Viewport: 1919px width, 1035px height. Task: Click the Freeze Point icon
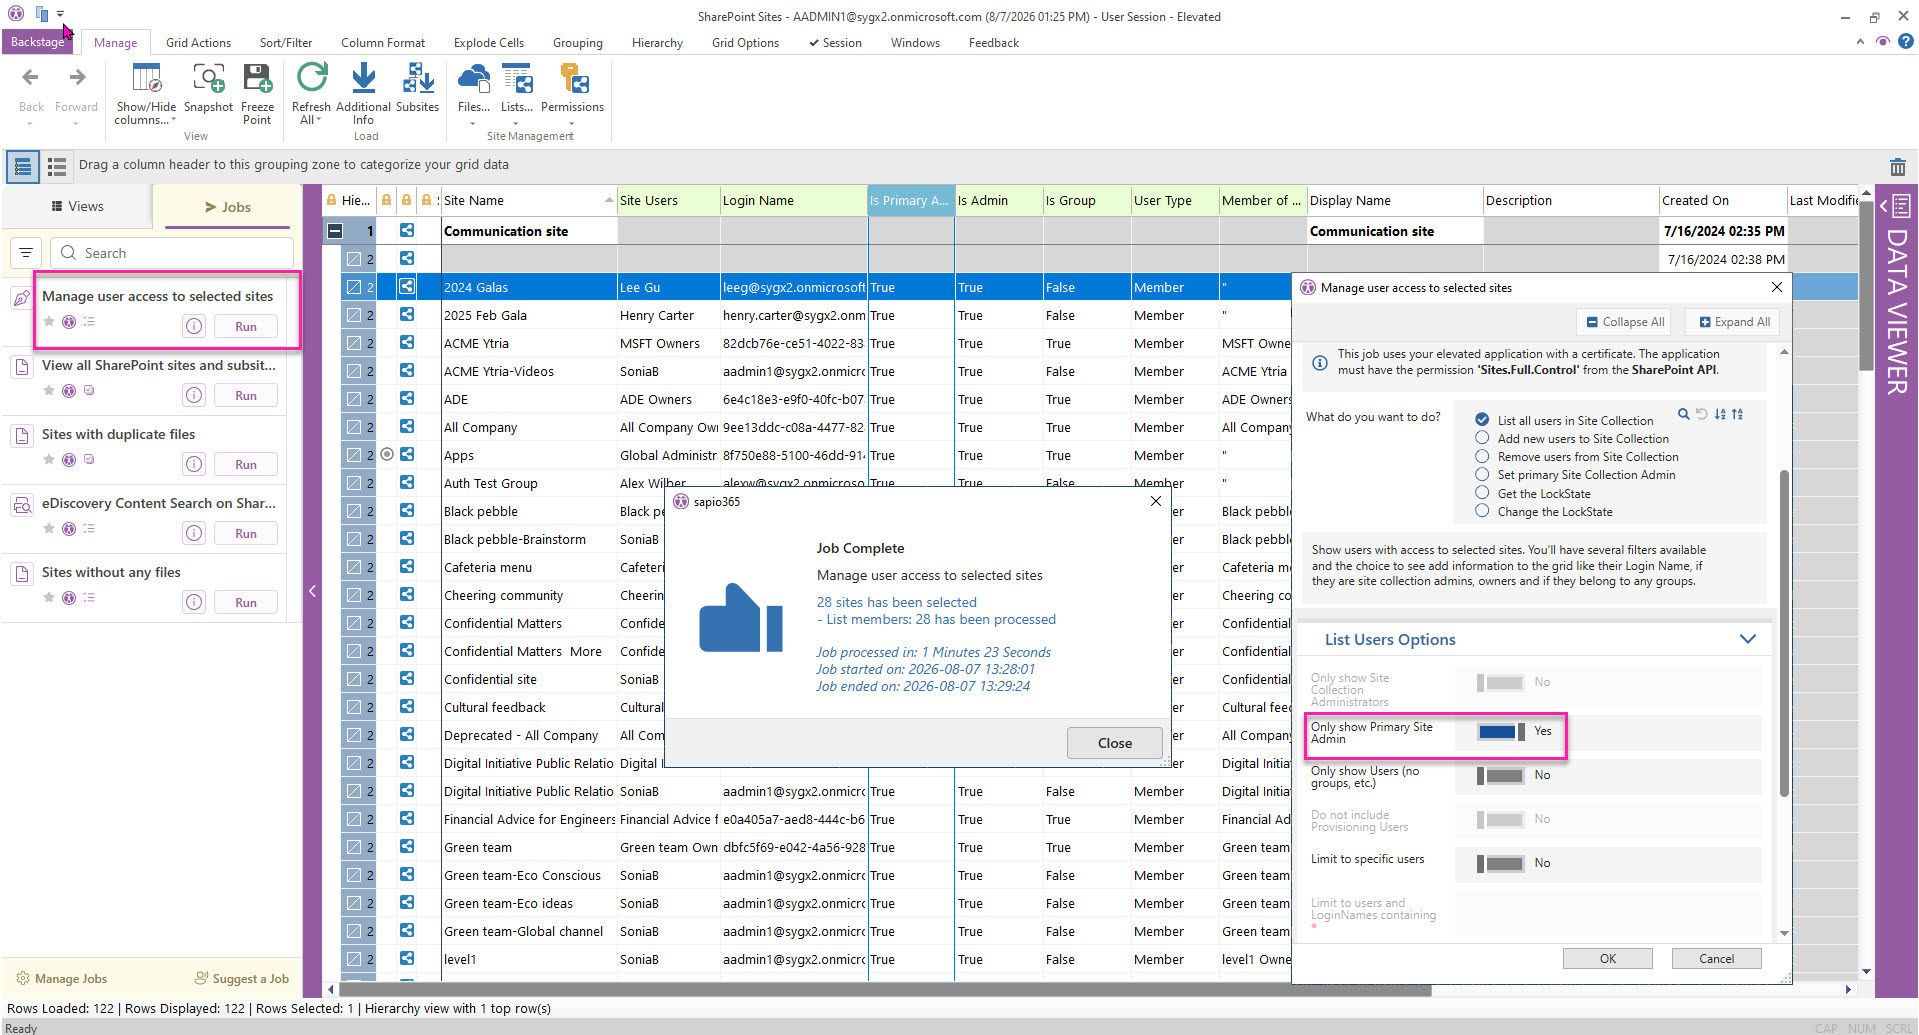click(x=257, y=78)
